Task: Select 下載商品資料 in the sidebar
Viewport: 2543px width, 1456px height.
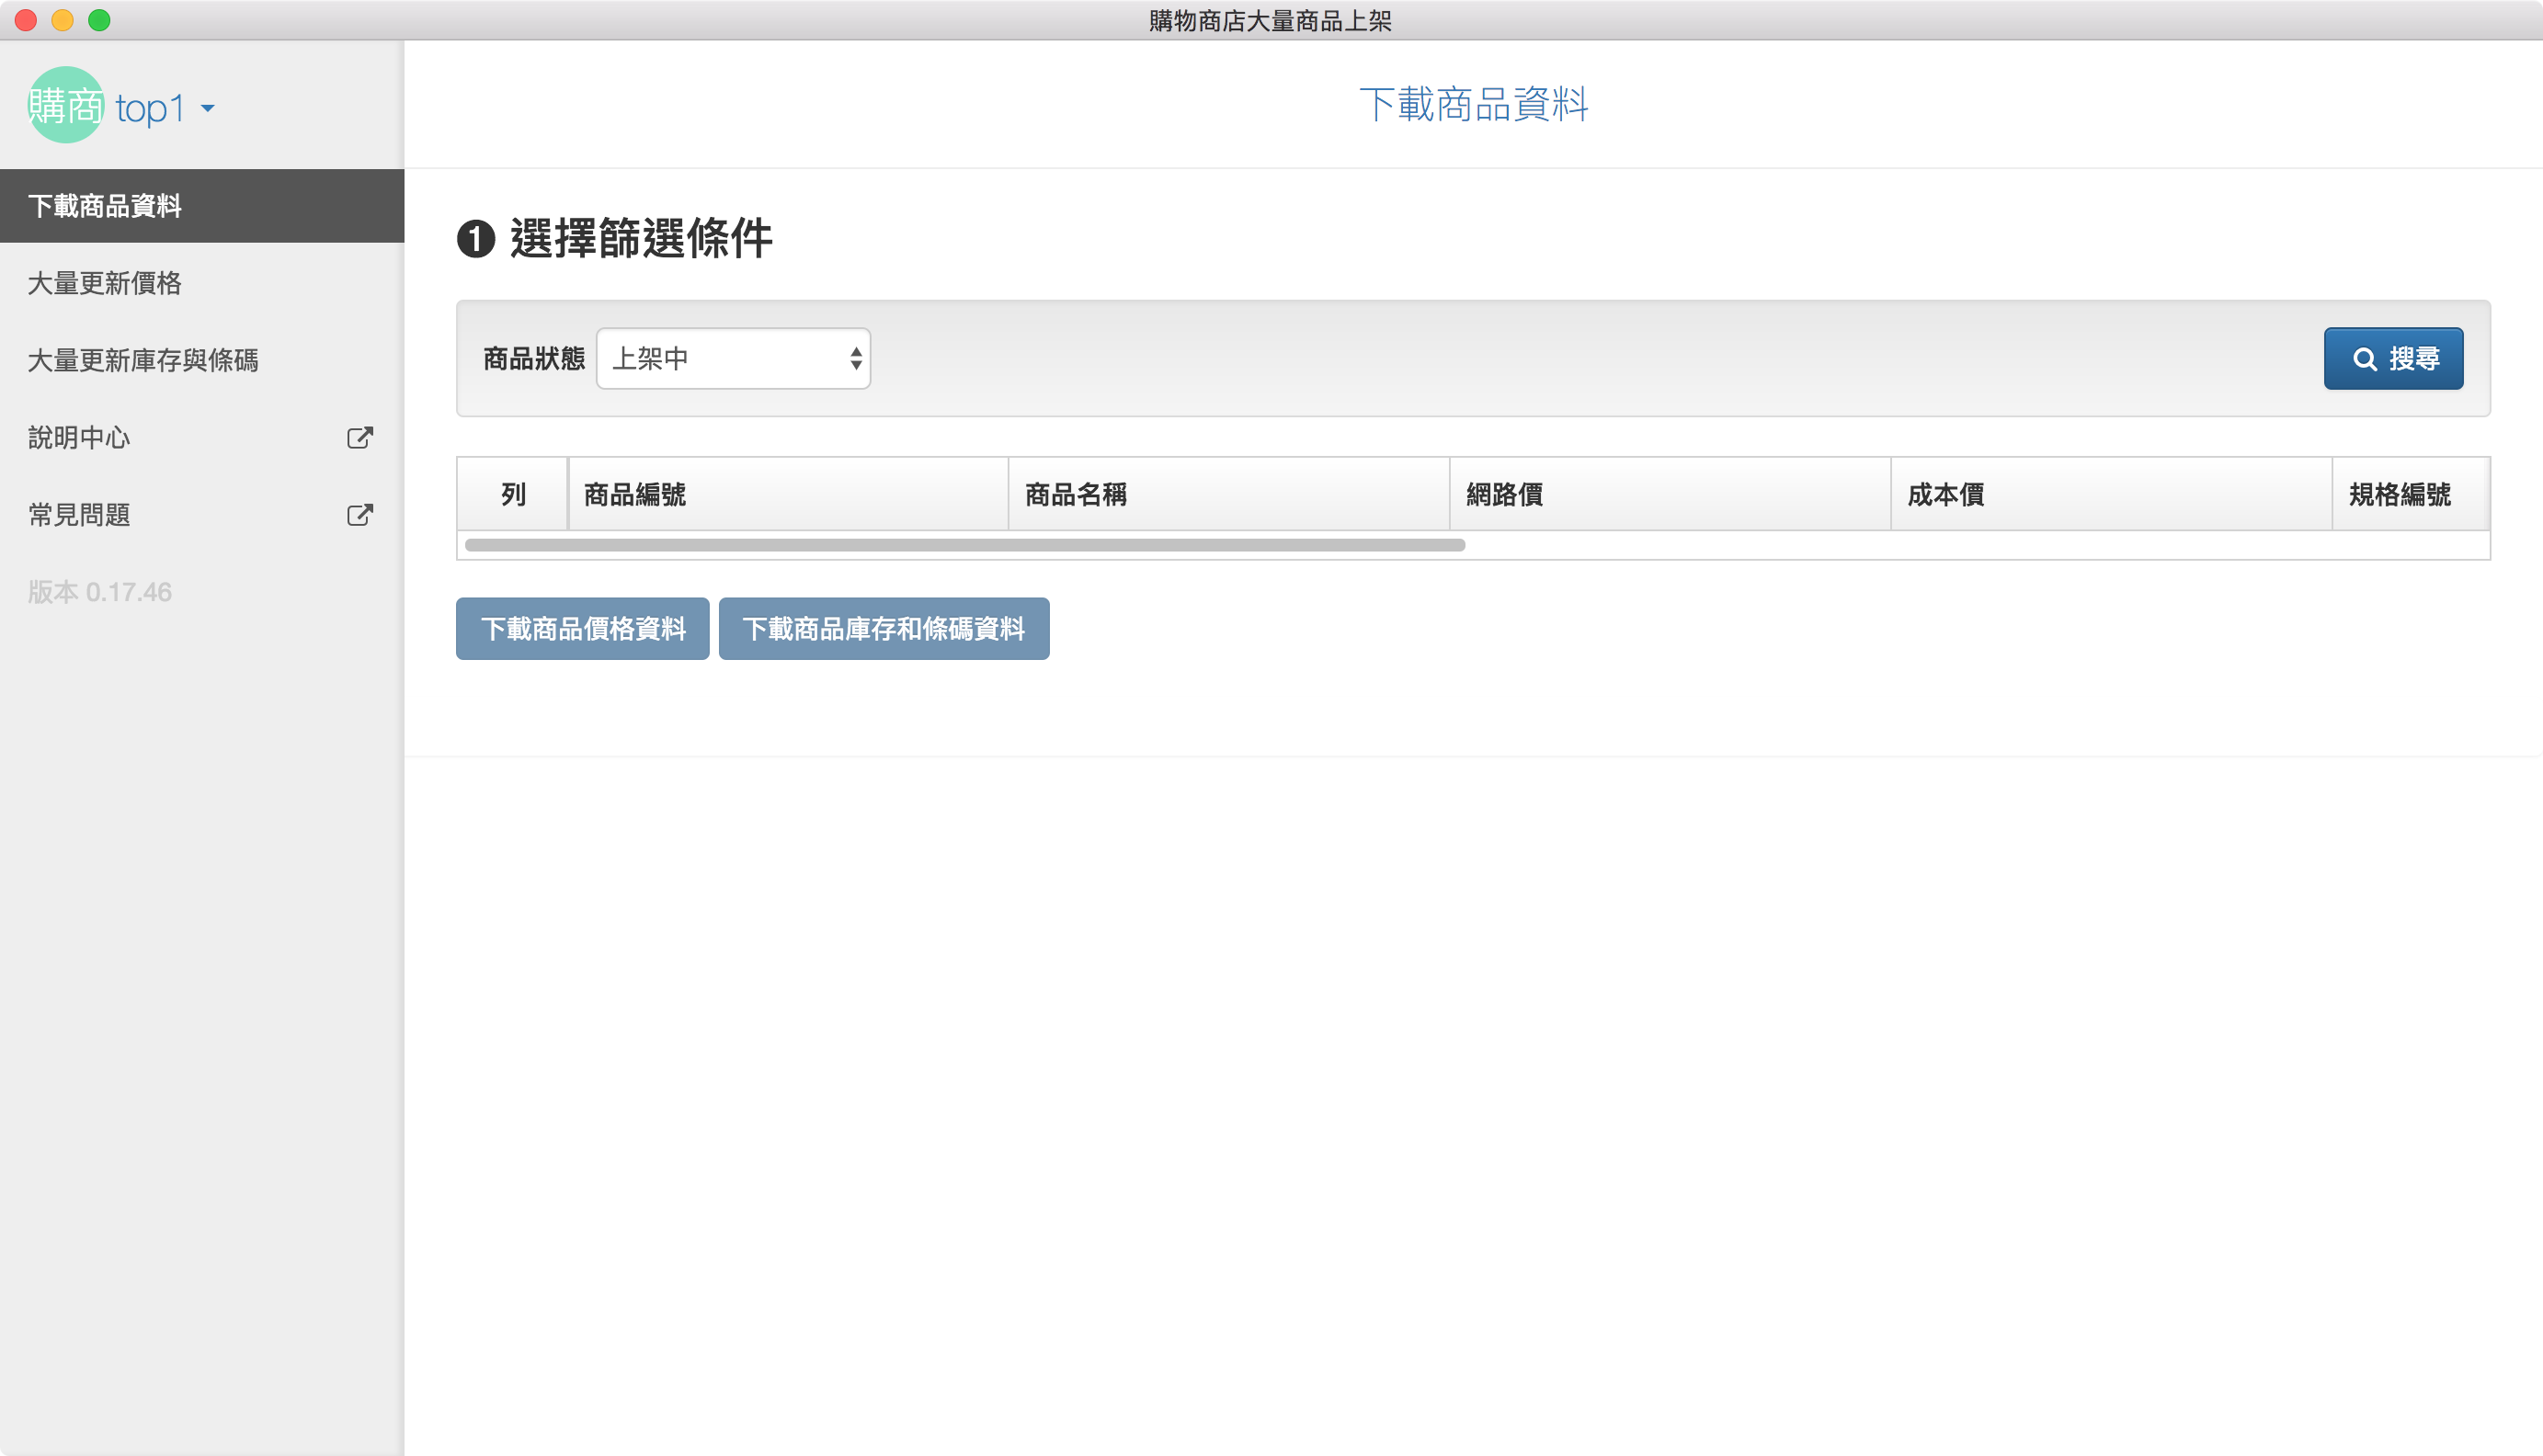Action: (202, 206)
